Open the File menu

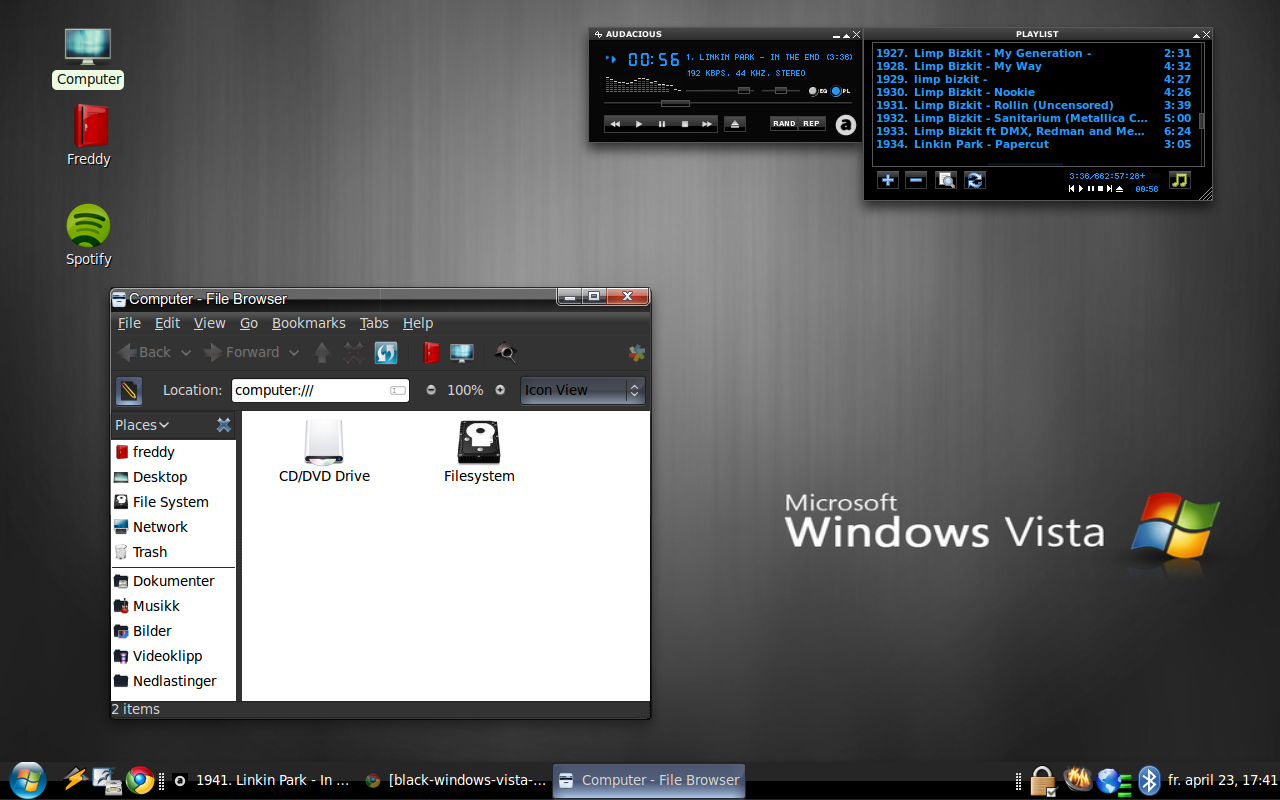(x=129, y=323)
